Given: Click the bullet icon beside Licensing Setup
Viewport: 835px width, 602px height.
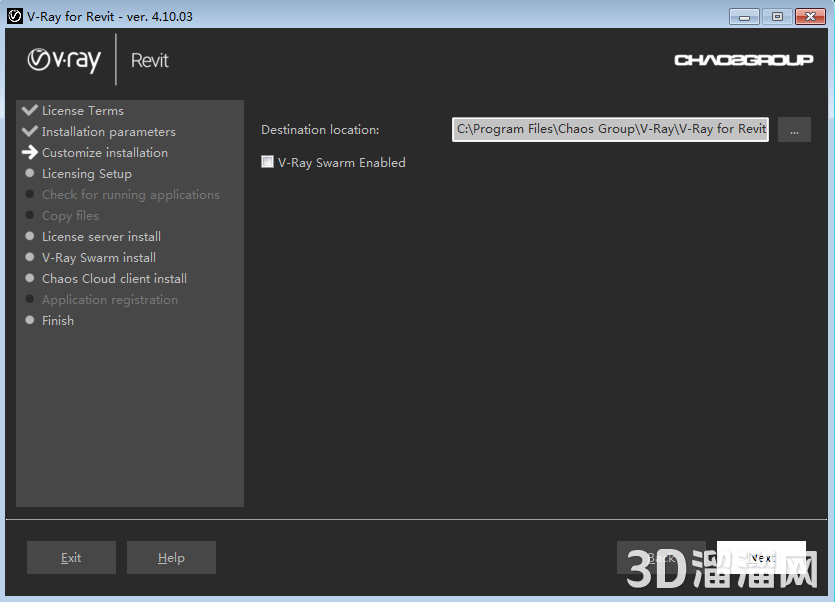Looking at the screenshot, I should 30,173.
